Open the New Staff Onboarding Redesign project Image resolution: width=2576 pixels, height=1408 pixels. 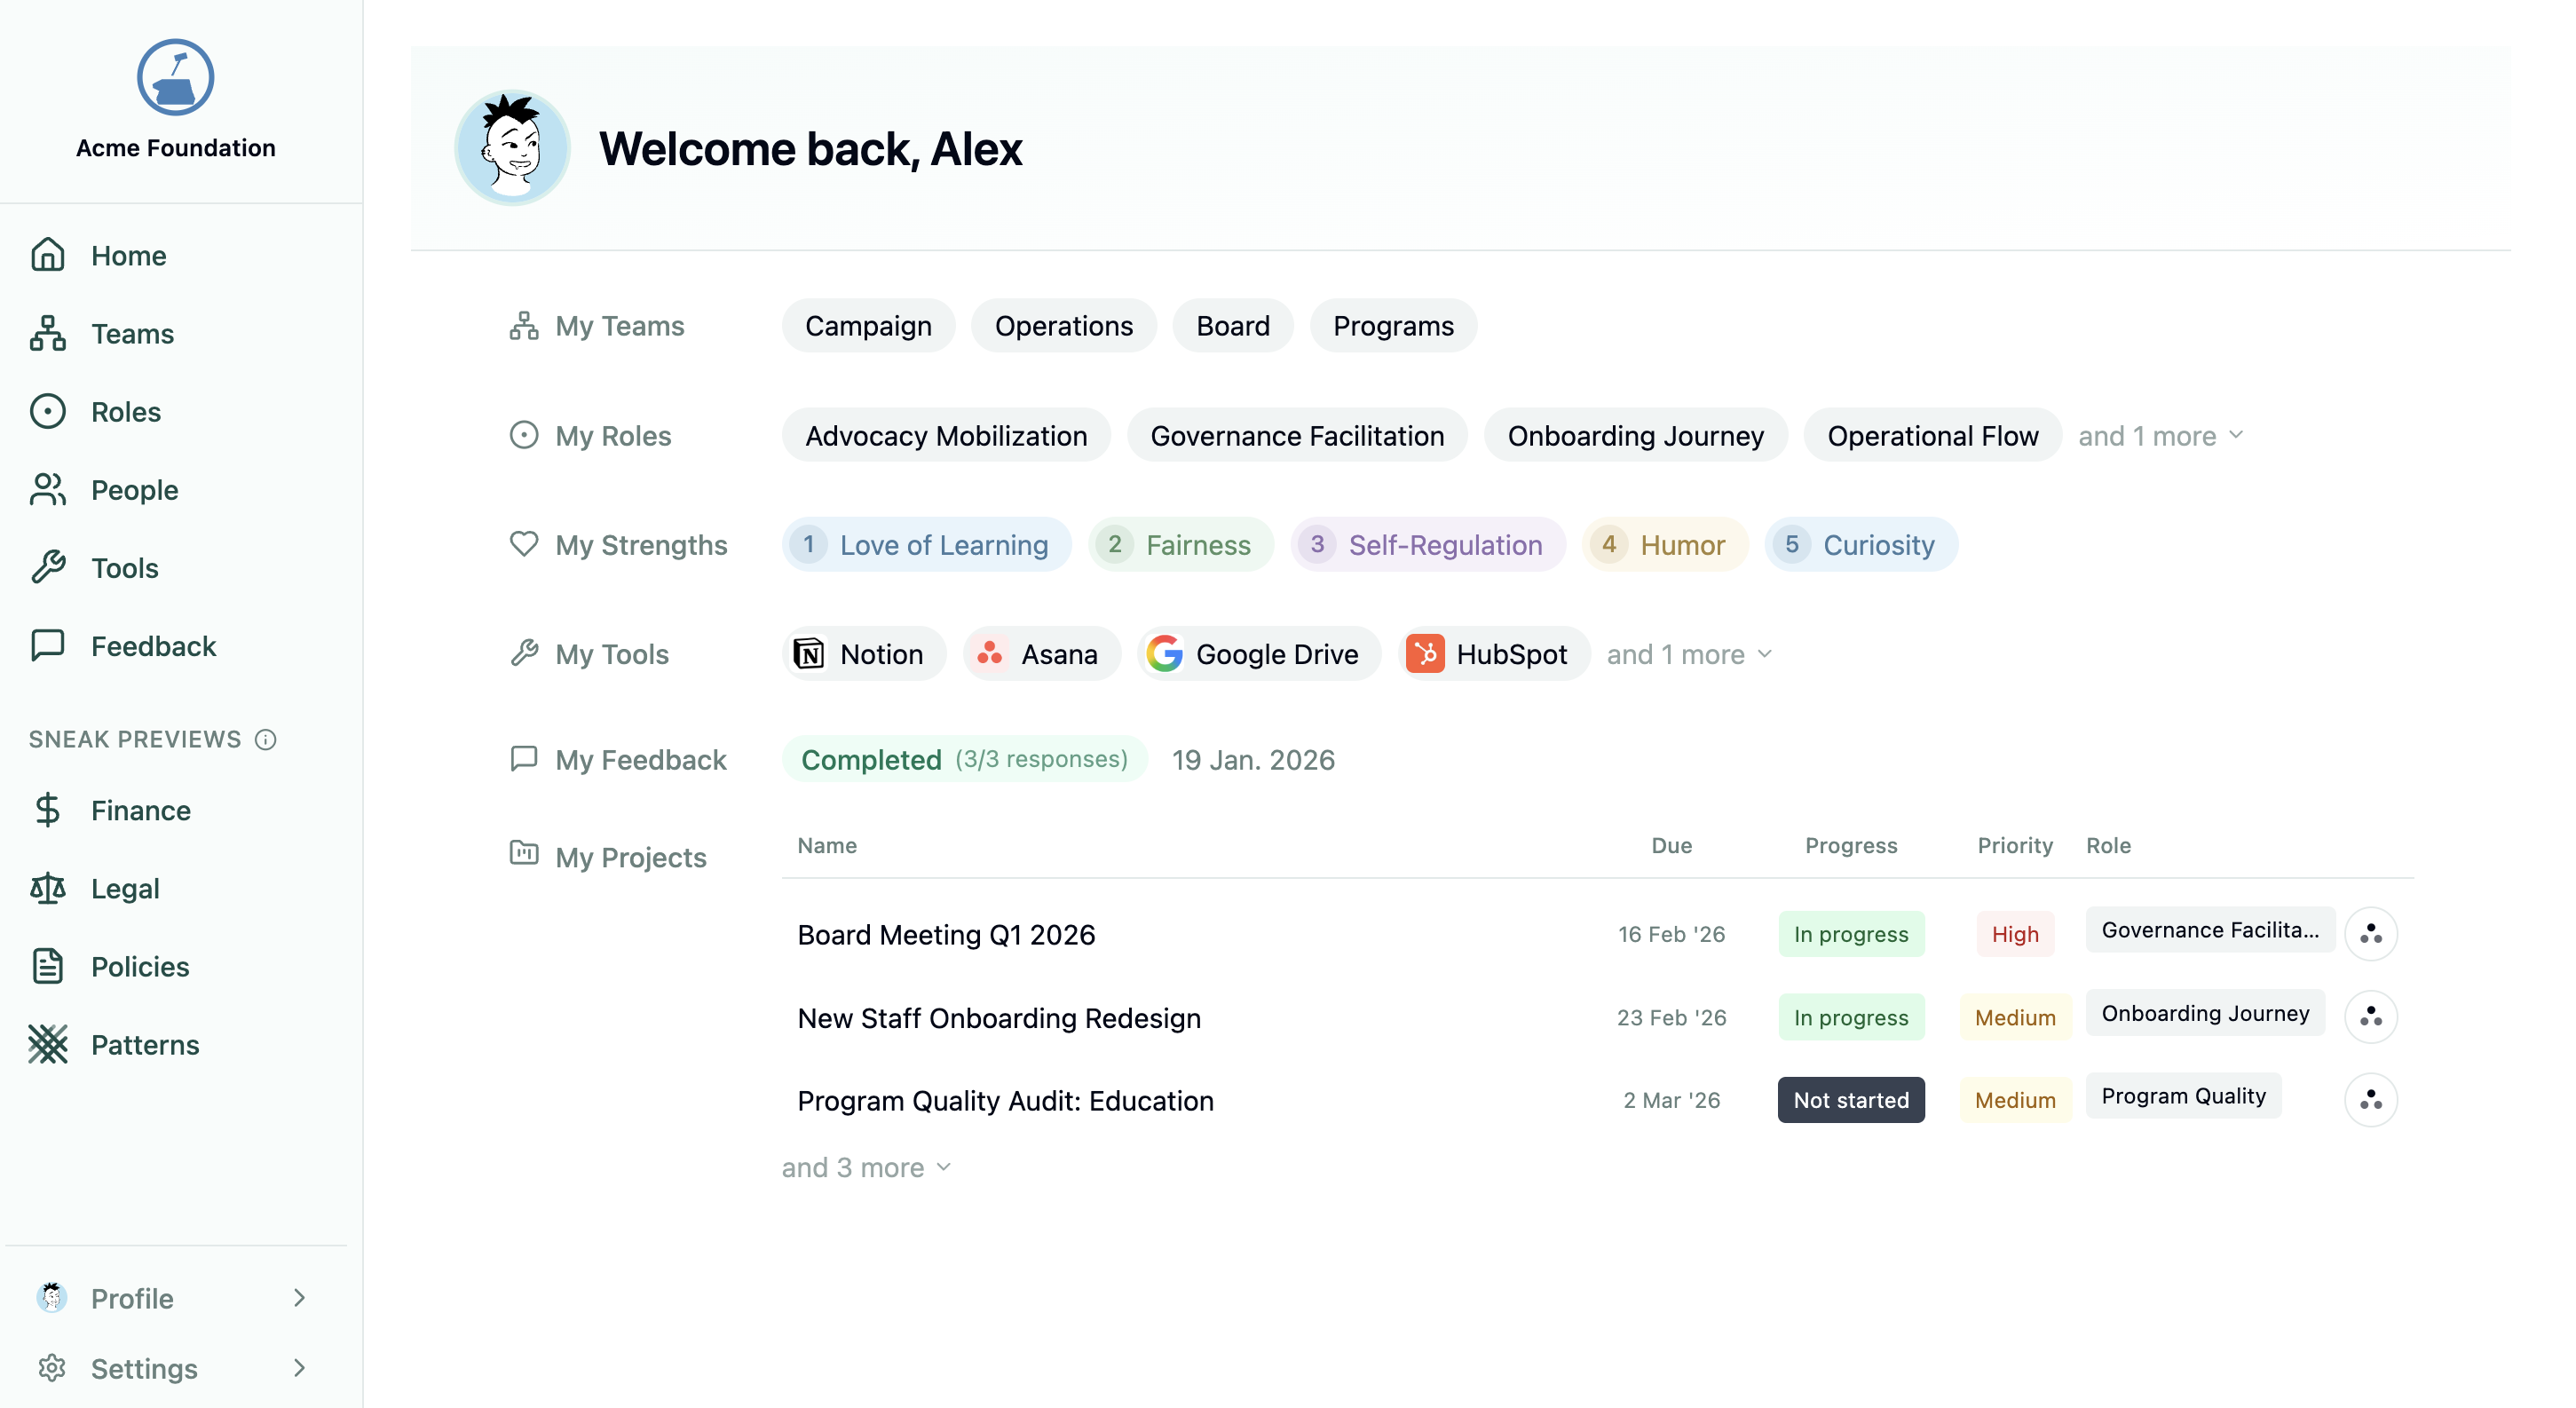pyautogui.click(x=999, y=1018)
